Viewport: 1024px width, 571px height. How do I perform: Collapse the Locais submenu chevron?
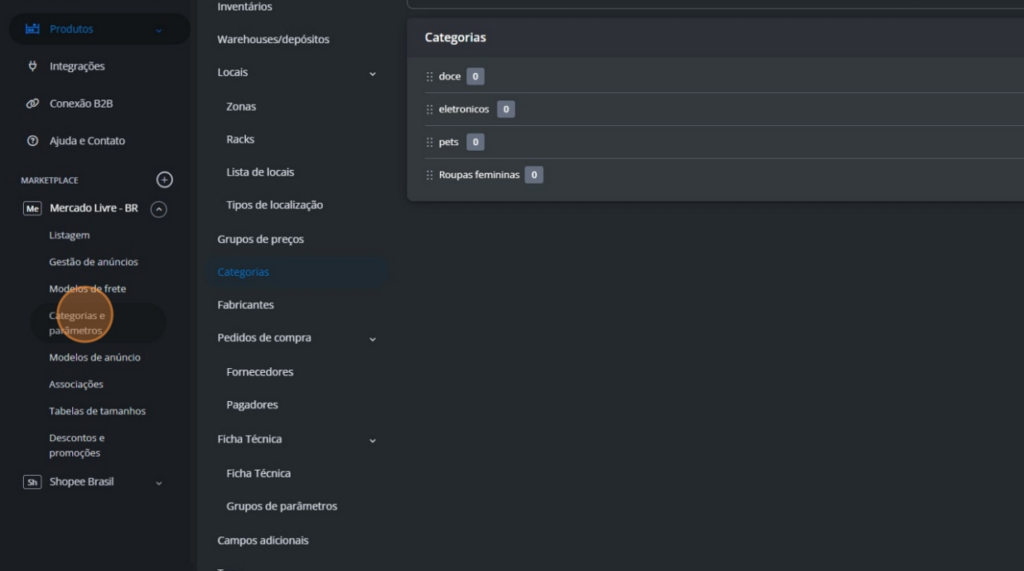(x=372, y=73)
